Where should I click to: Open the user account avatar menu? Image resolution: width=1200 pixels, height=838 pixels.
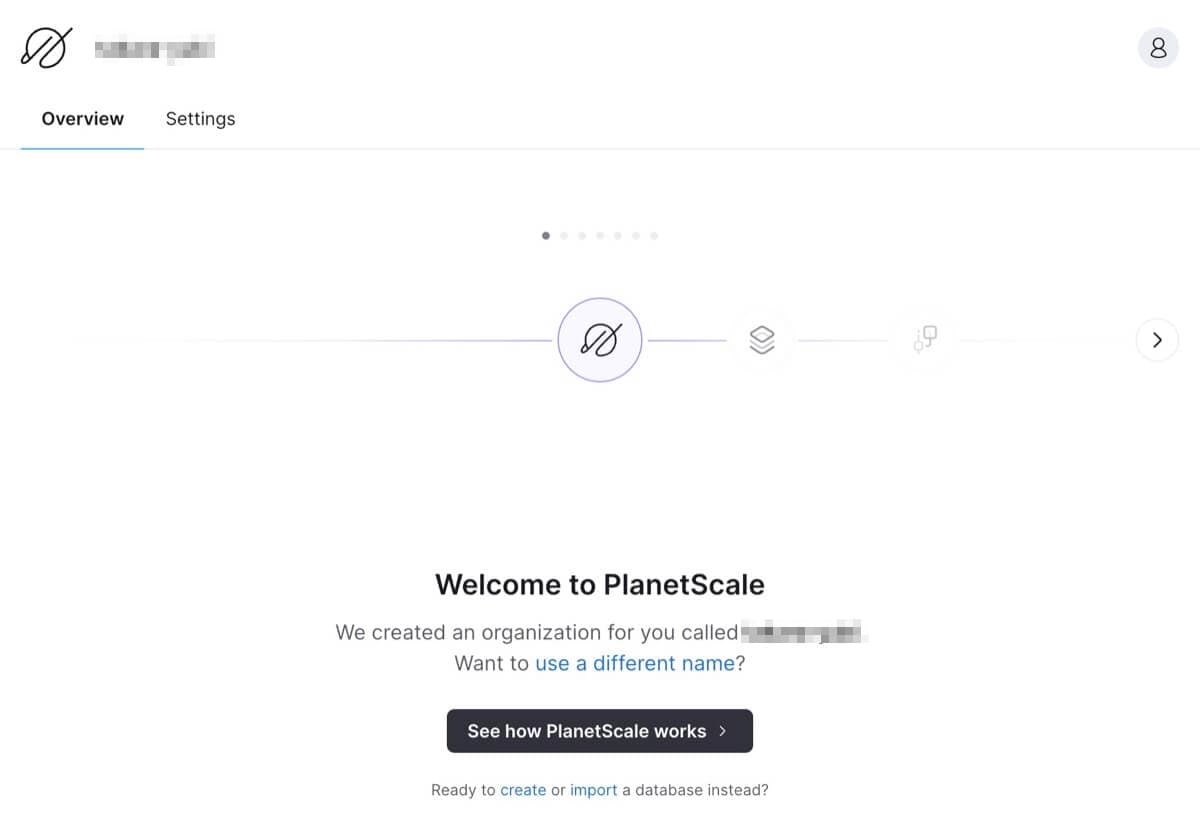[1158, 47]
